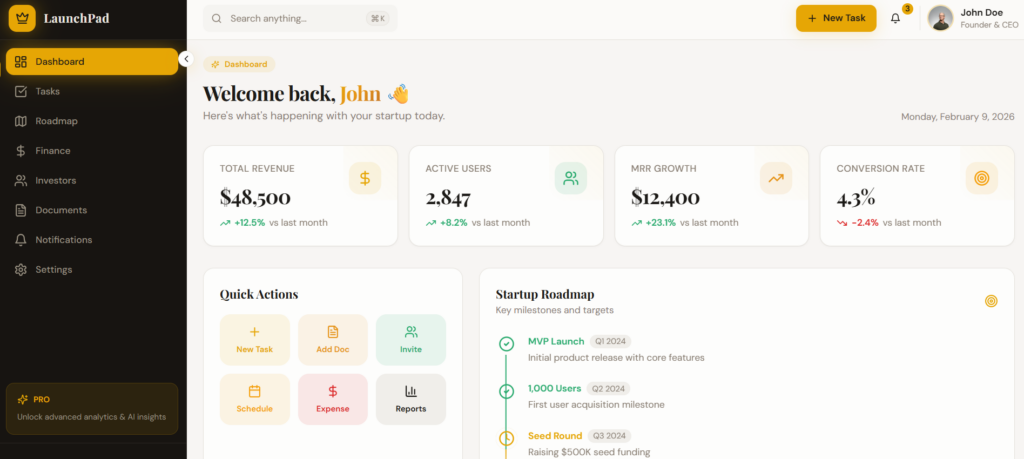
Task: Open the Dashboard sidebar item
Action: (x=92, y=61)
